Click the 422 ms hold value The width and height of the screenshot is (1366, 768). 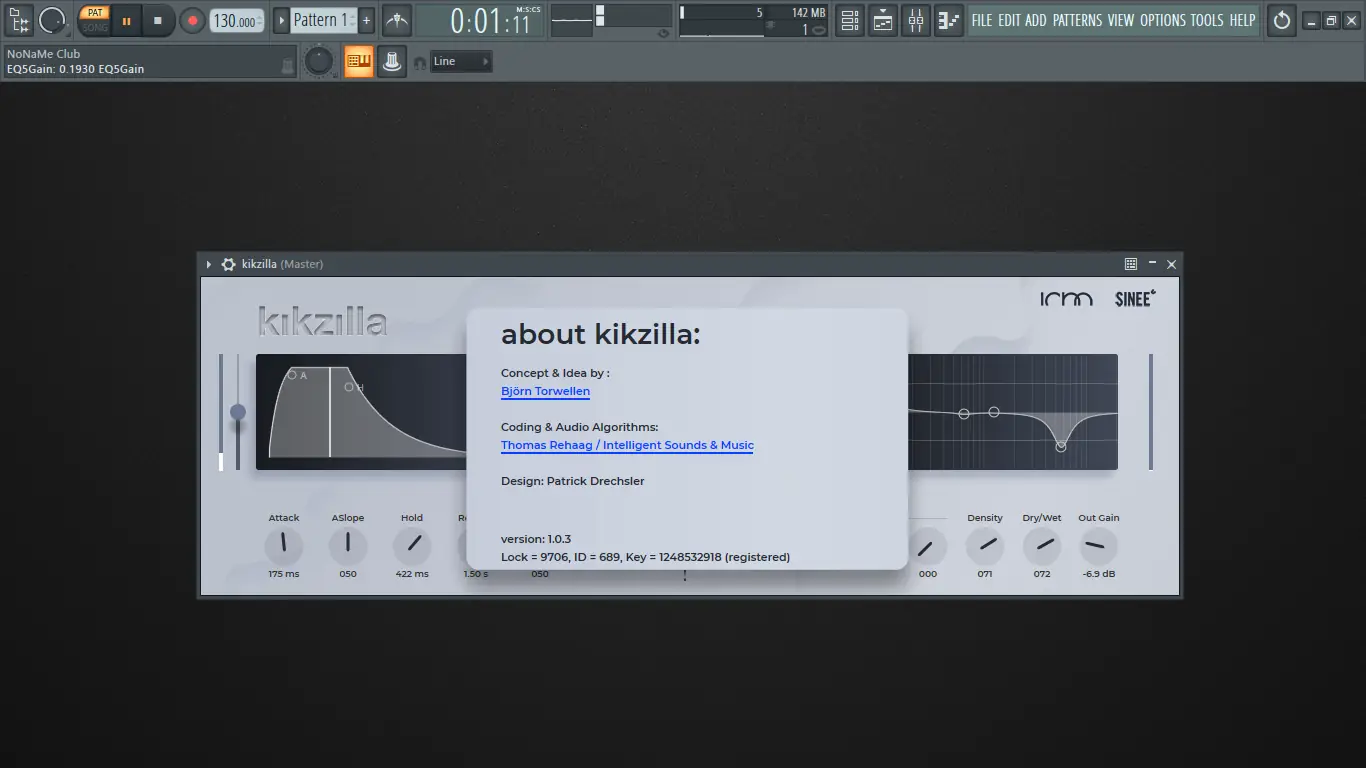pos(412,574)
